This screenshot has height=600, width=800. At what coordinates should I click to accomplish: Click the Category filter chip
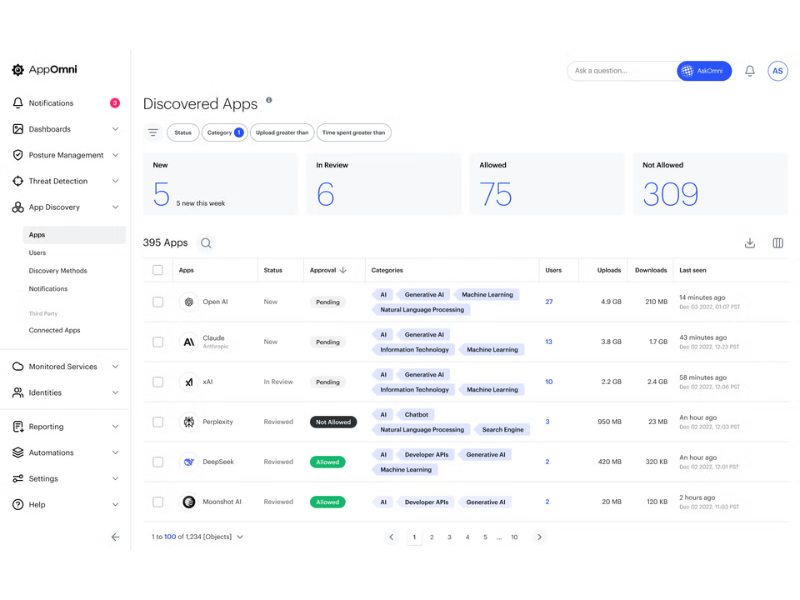coord(224,132)
